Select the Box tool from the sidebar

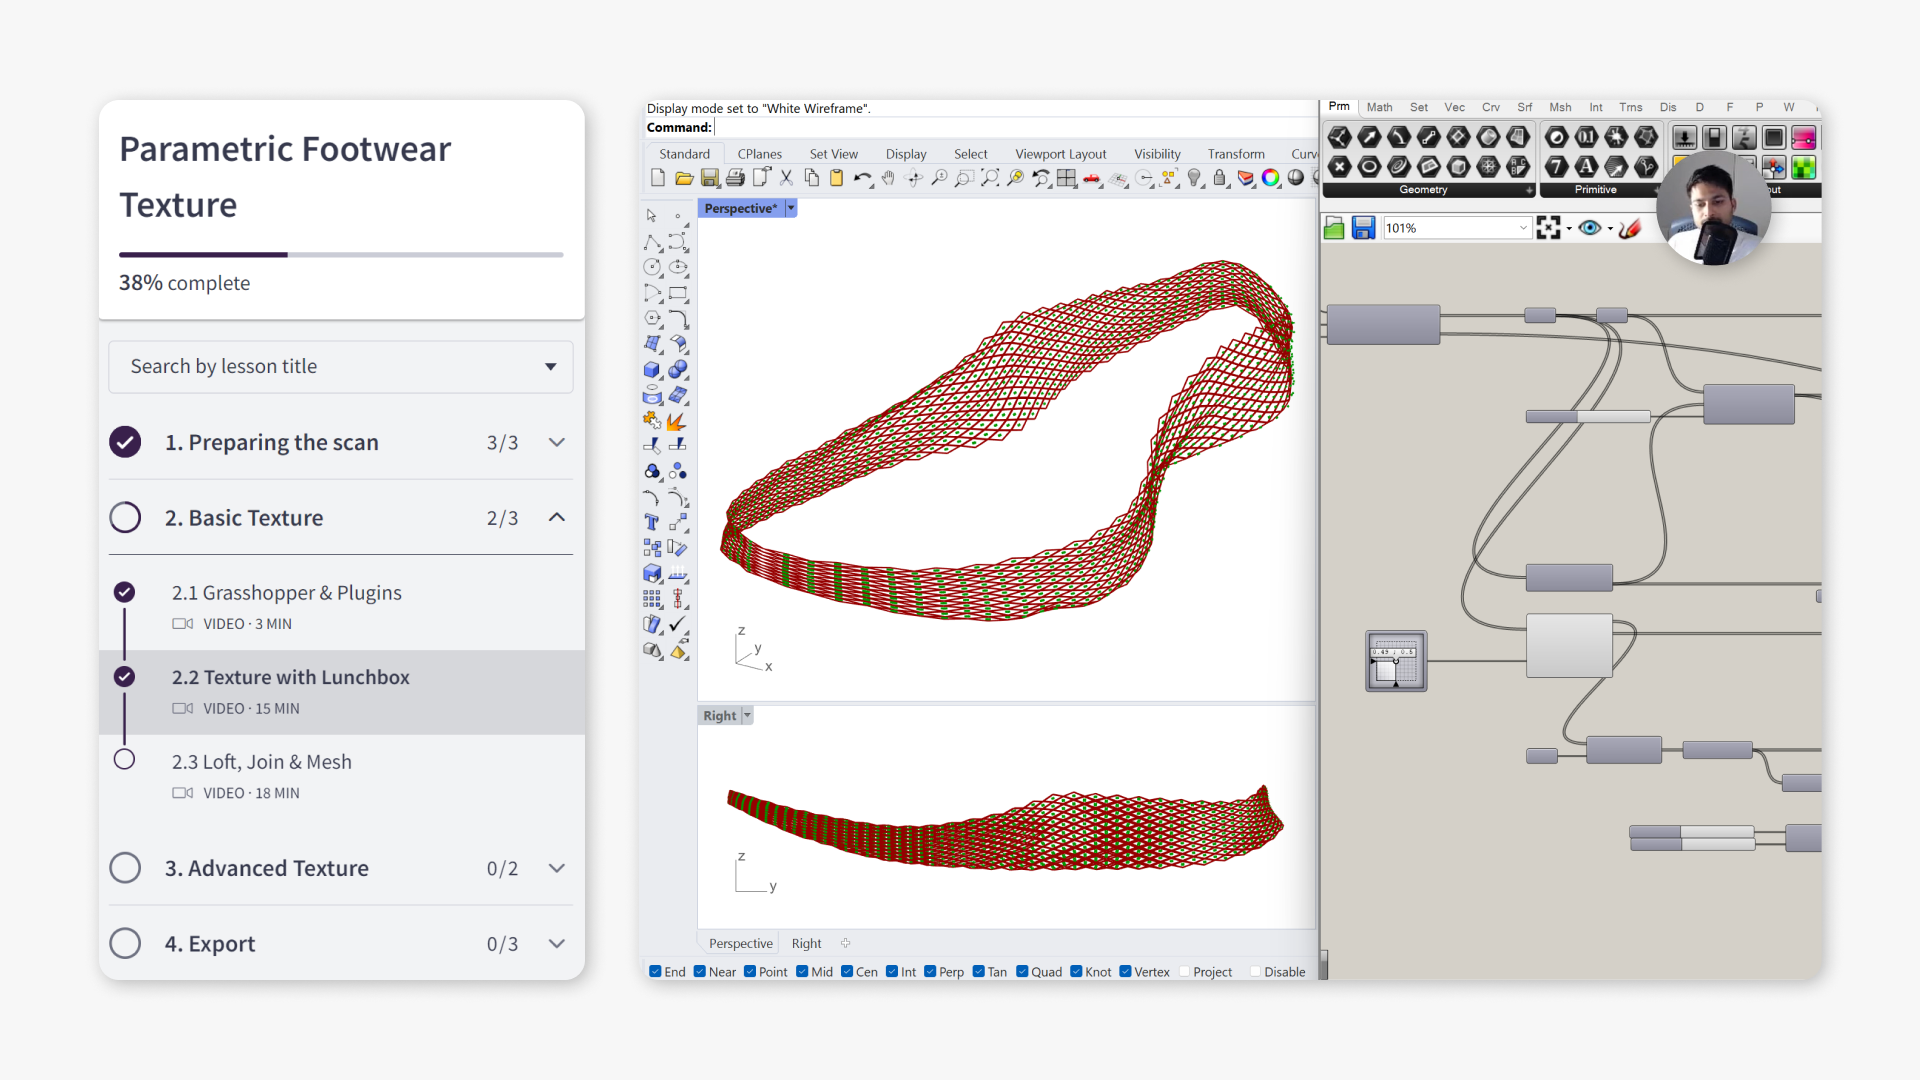[x=652, y=370]
